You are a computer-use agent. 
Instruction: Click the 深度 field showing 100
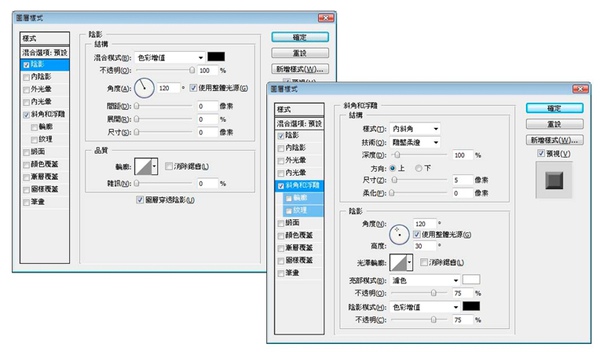click(462, 155)
